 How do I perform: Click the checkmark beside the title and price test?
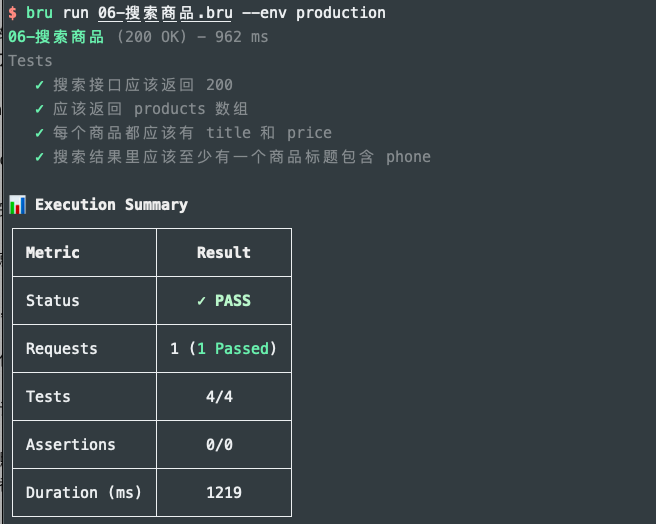coord(39,133)
